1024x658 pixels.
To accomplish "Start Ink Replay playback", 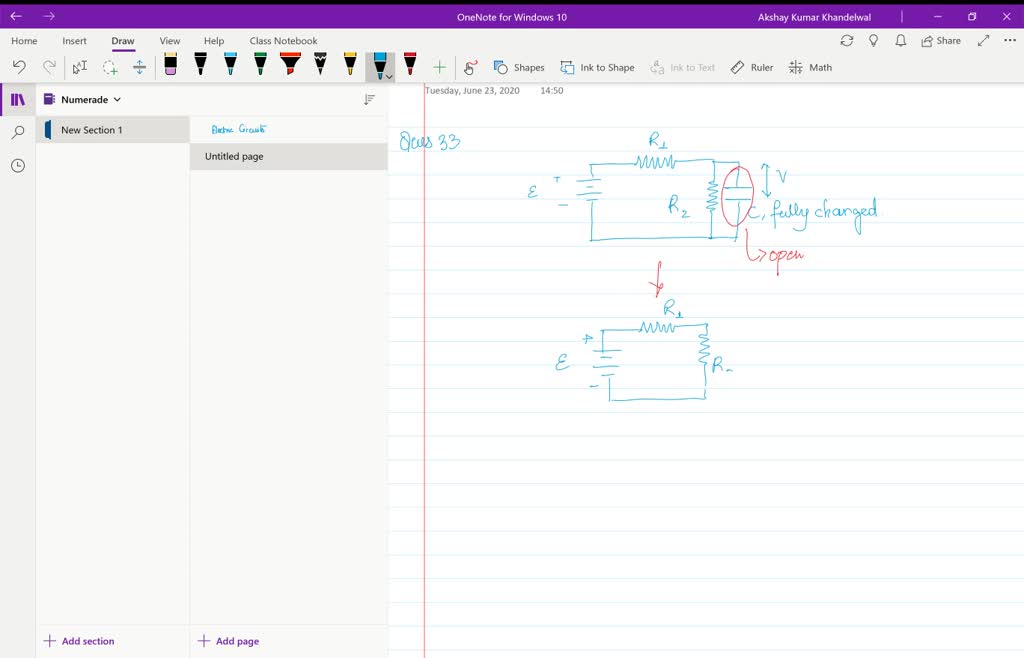I will point(470,66).
